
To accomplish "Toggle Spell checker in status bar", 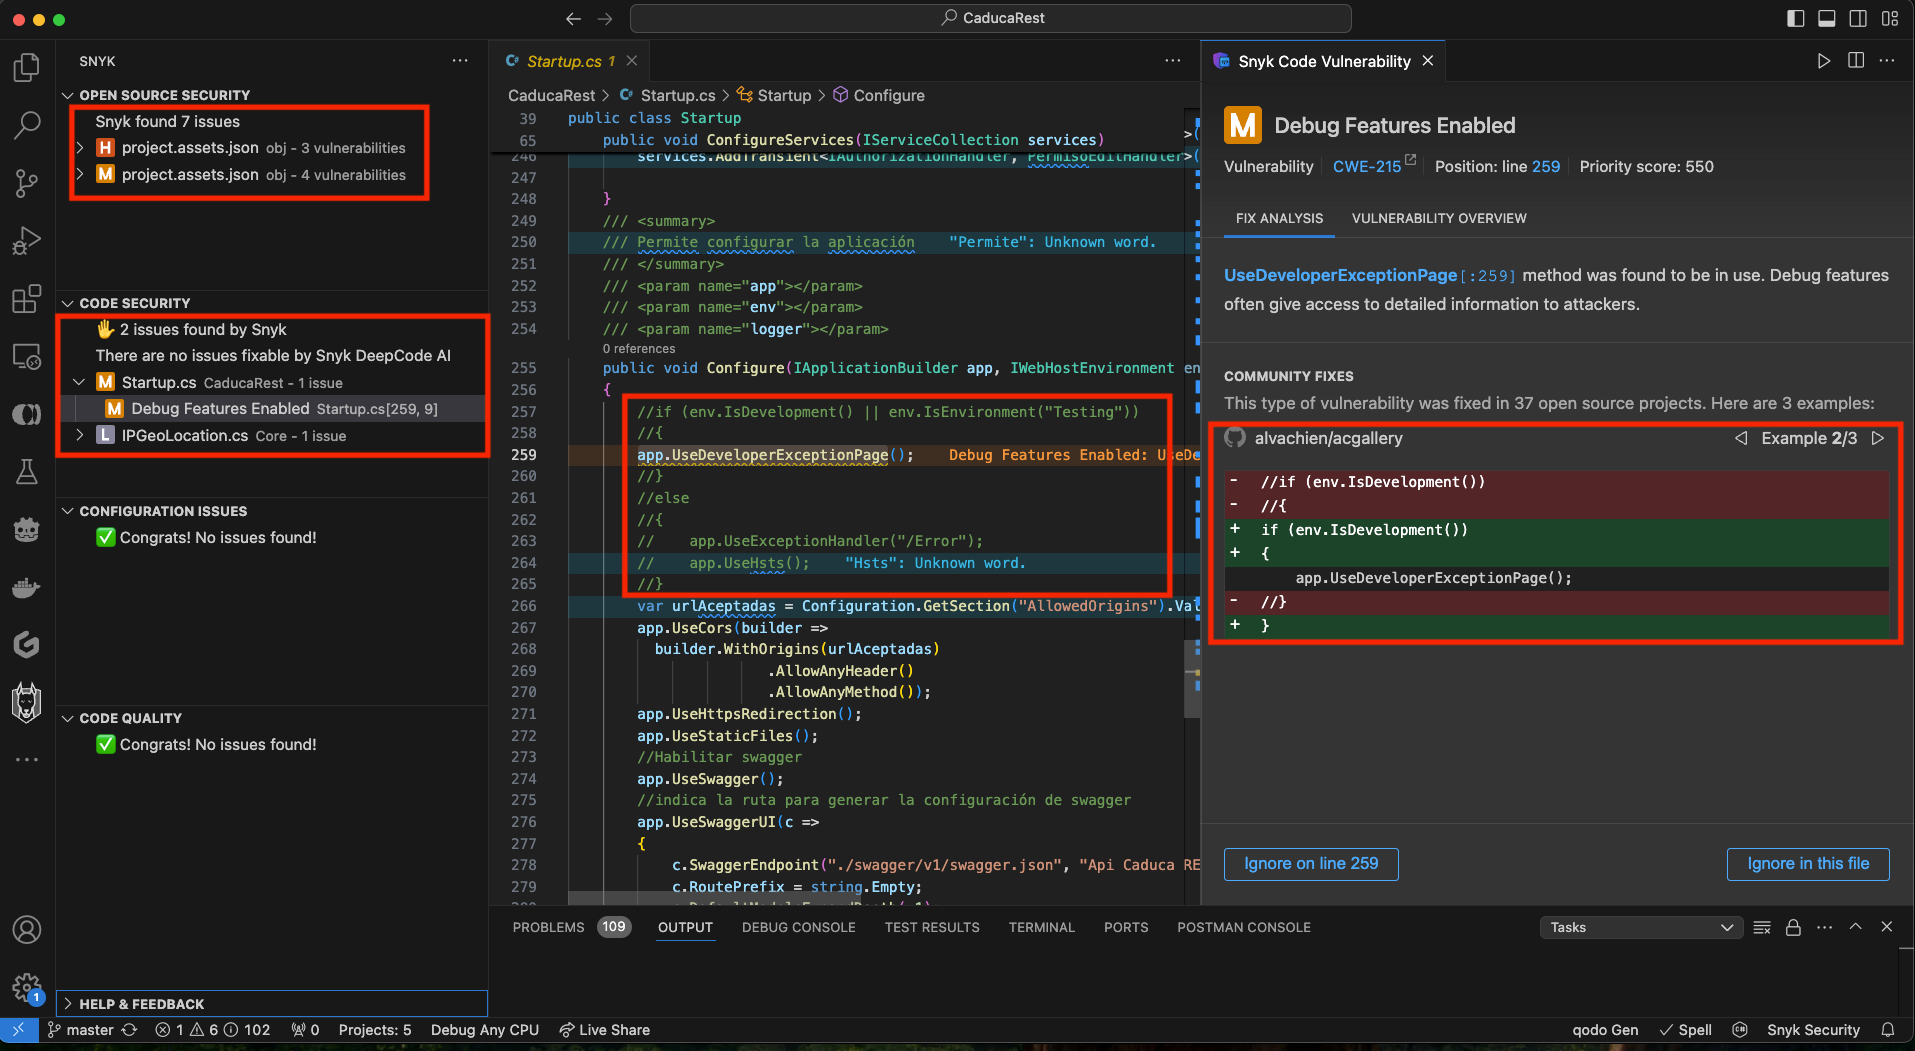I will (1686, 1030).
